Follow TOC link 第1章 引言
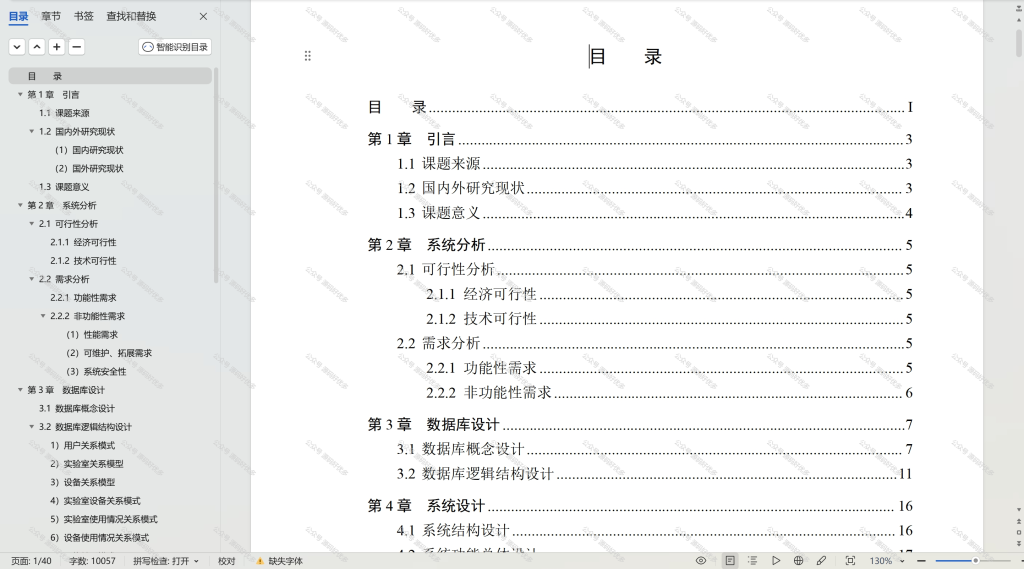 click(639, 139)
